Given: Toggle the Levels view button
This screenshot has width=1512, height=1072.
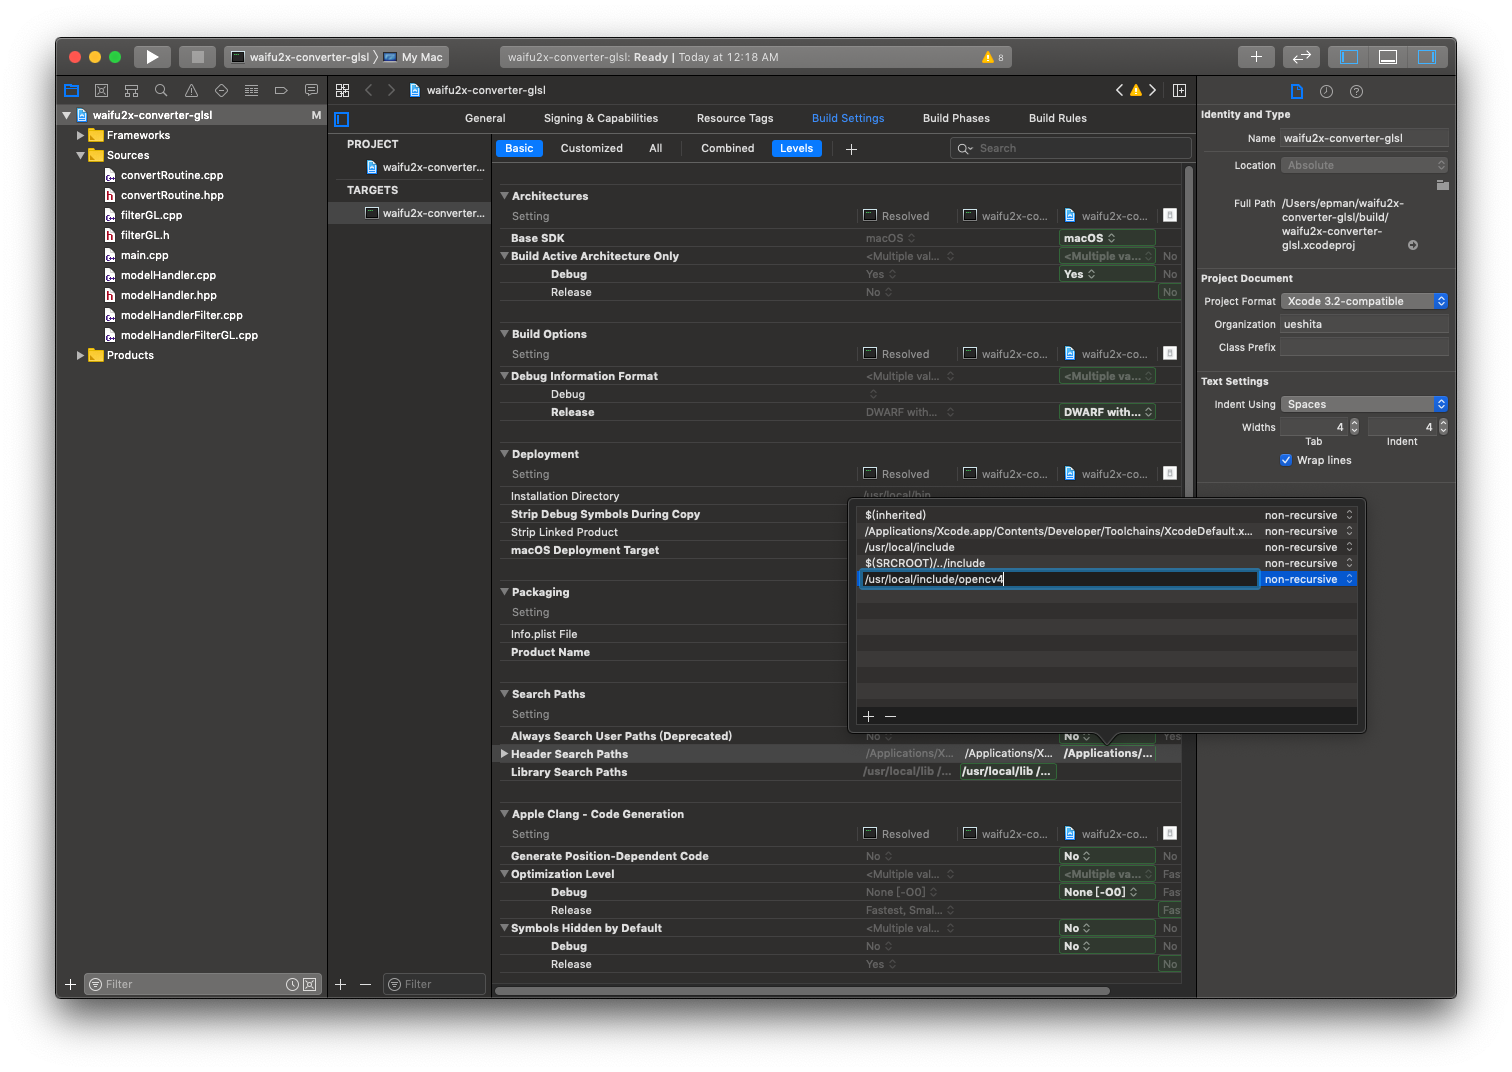Looking at the screenshot, I should tap(796, 148).
